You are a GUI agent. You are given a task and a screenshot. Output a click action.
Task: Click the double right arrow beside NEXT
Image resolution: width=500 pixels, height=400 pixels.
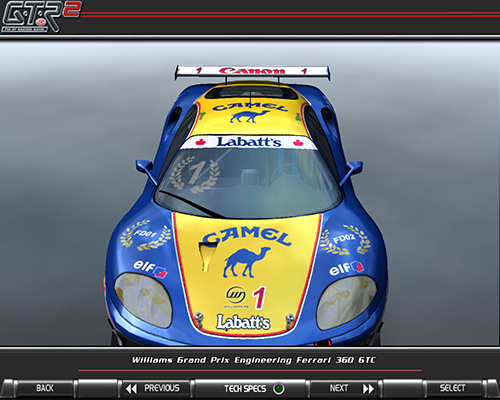368,389
